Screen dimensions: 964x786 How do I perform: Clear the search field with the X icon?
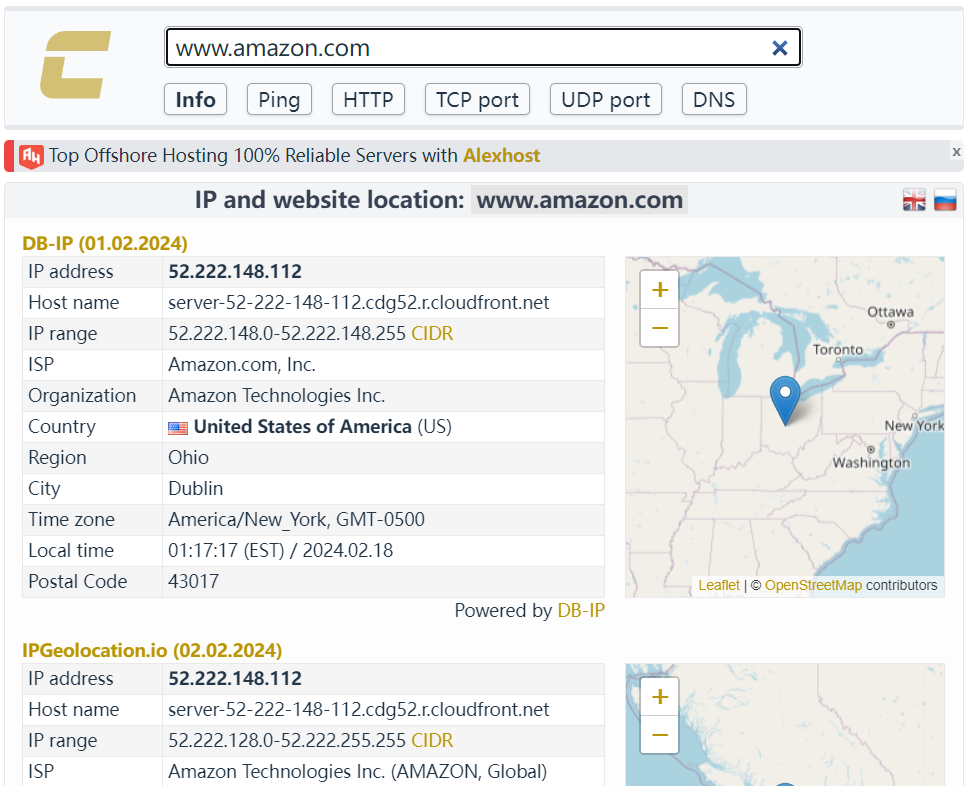tap(780, 48)
